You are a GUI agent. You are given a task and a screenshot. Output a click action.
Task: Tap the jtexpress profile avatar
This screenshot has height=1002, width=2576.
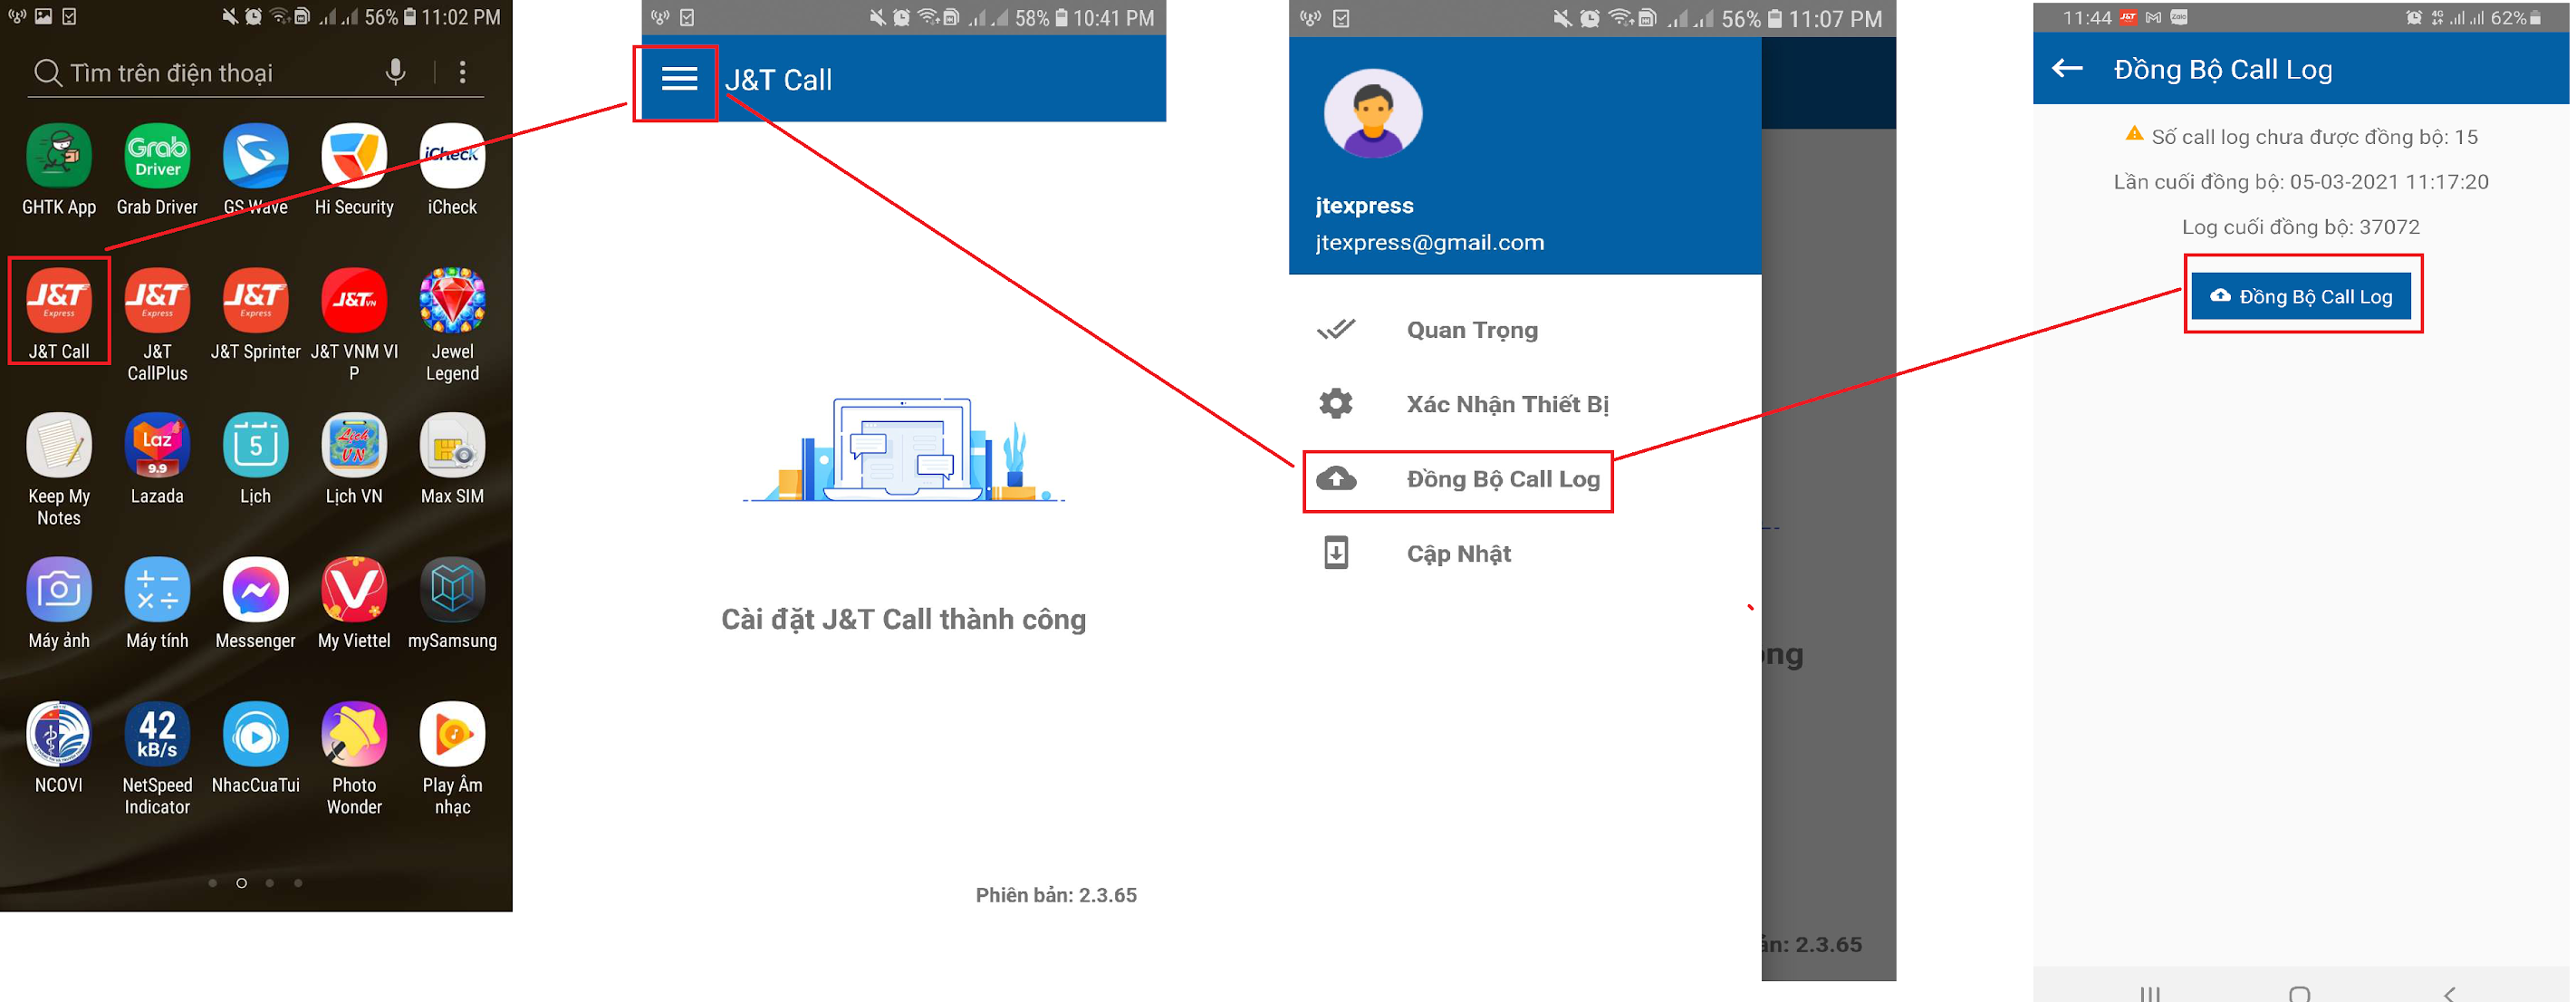1372,113
